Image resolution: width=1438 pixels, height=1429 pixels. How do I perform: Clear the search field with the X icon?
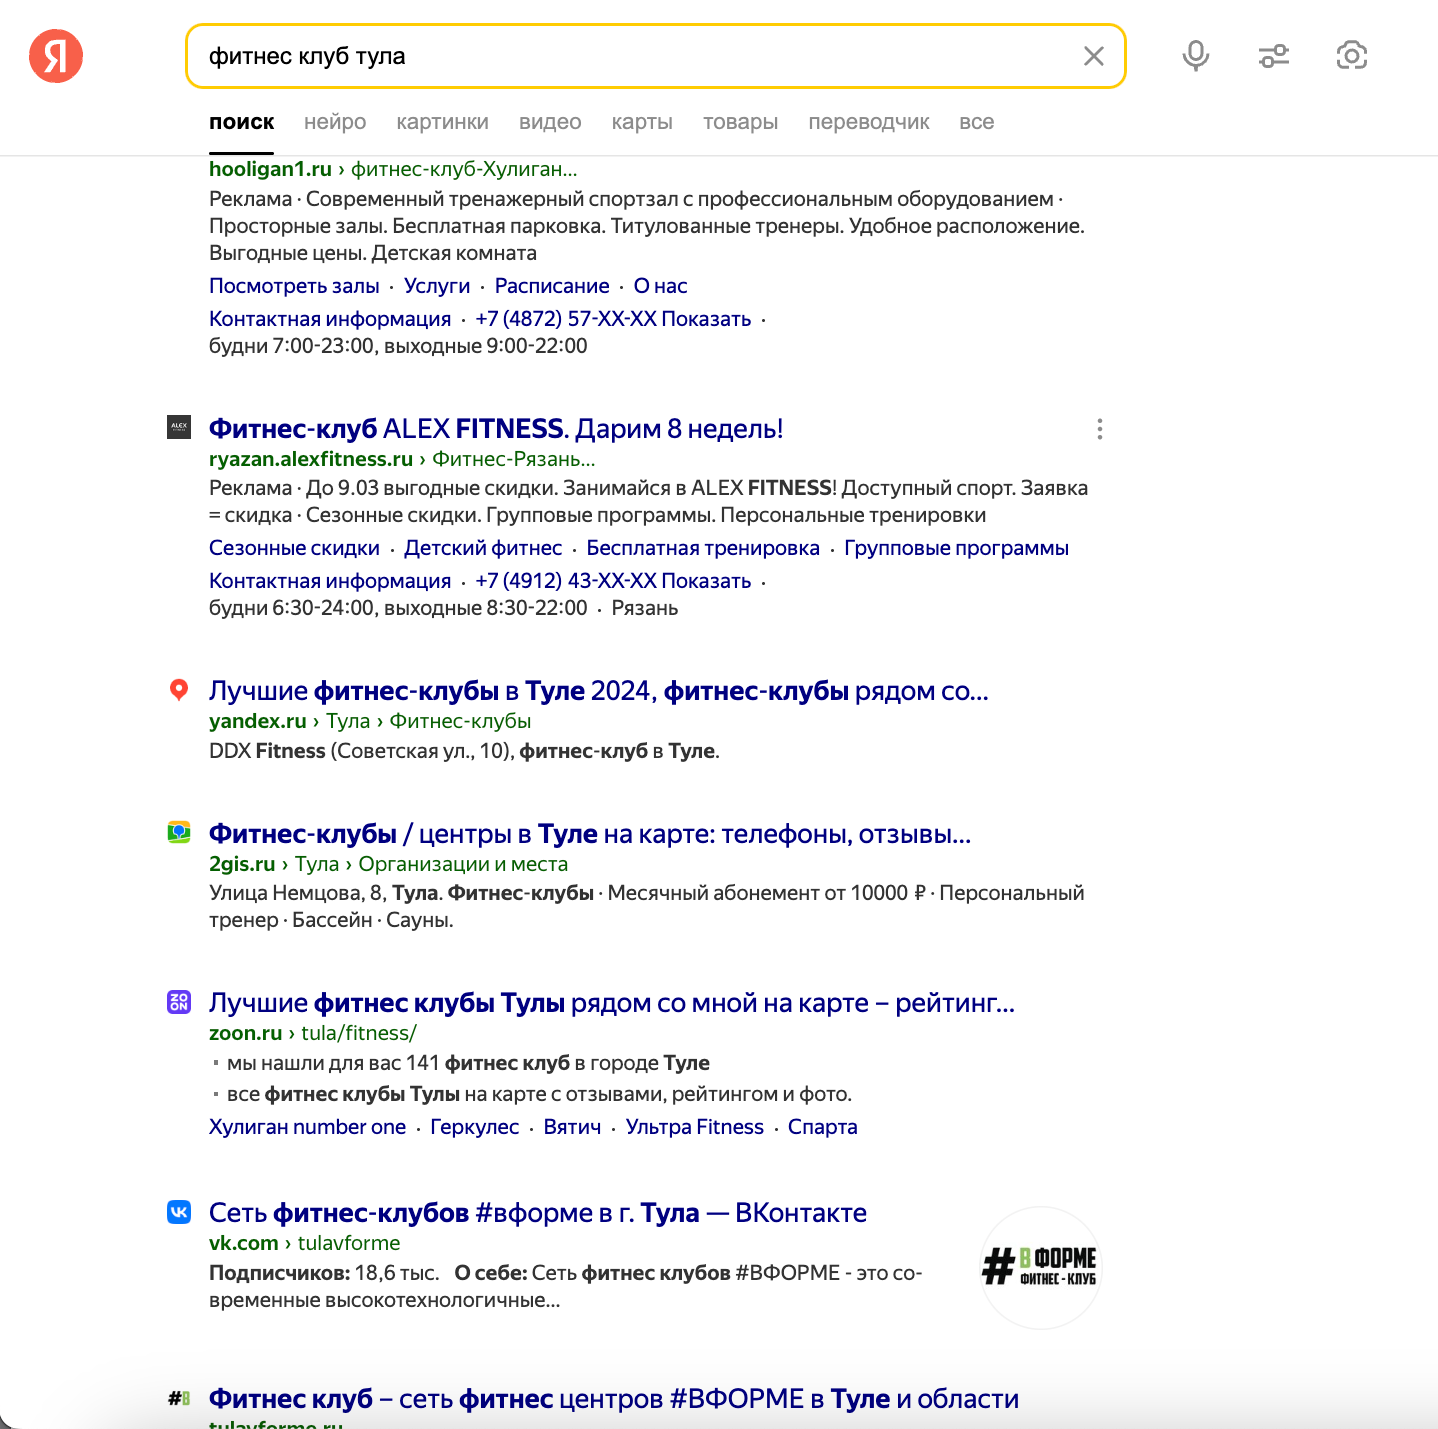tap(1094, 56)
